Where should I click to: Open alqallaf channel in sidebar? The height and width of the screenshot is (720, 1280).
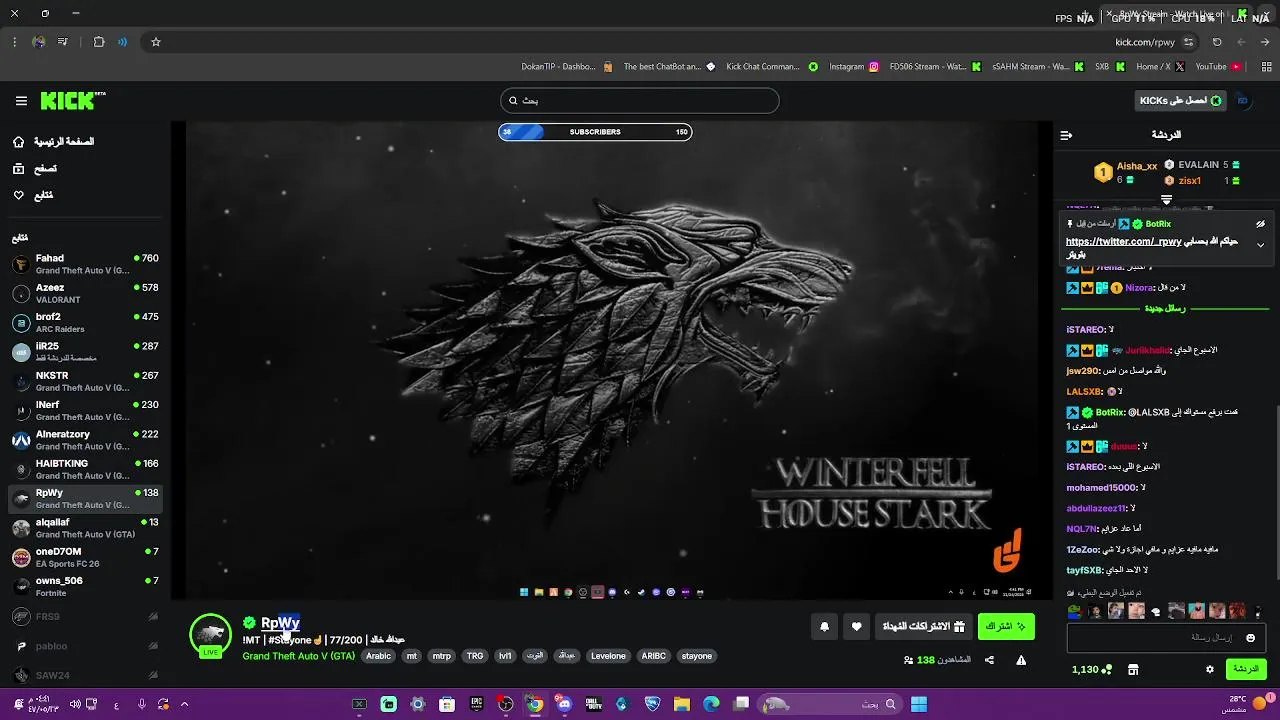[85, 528]
